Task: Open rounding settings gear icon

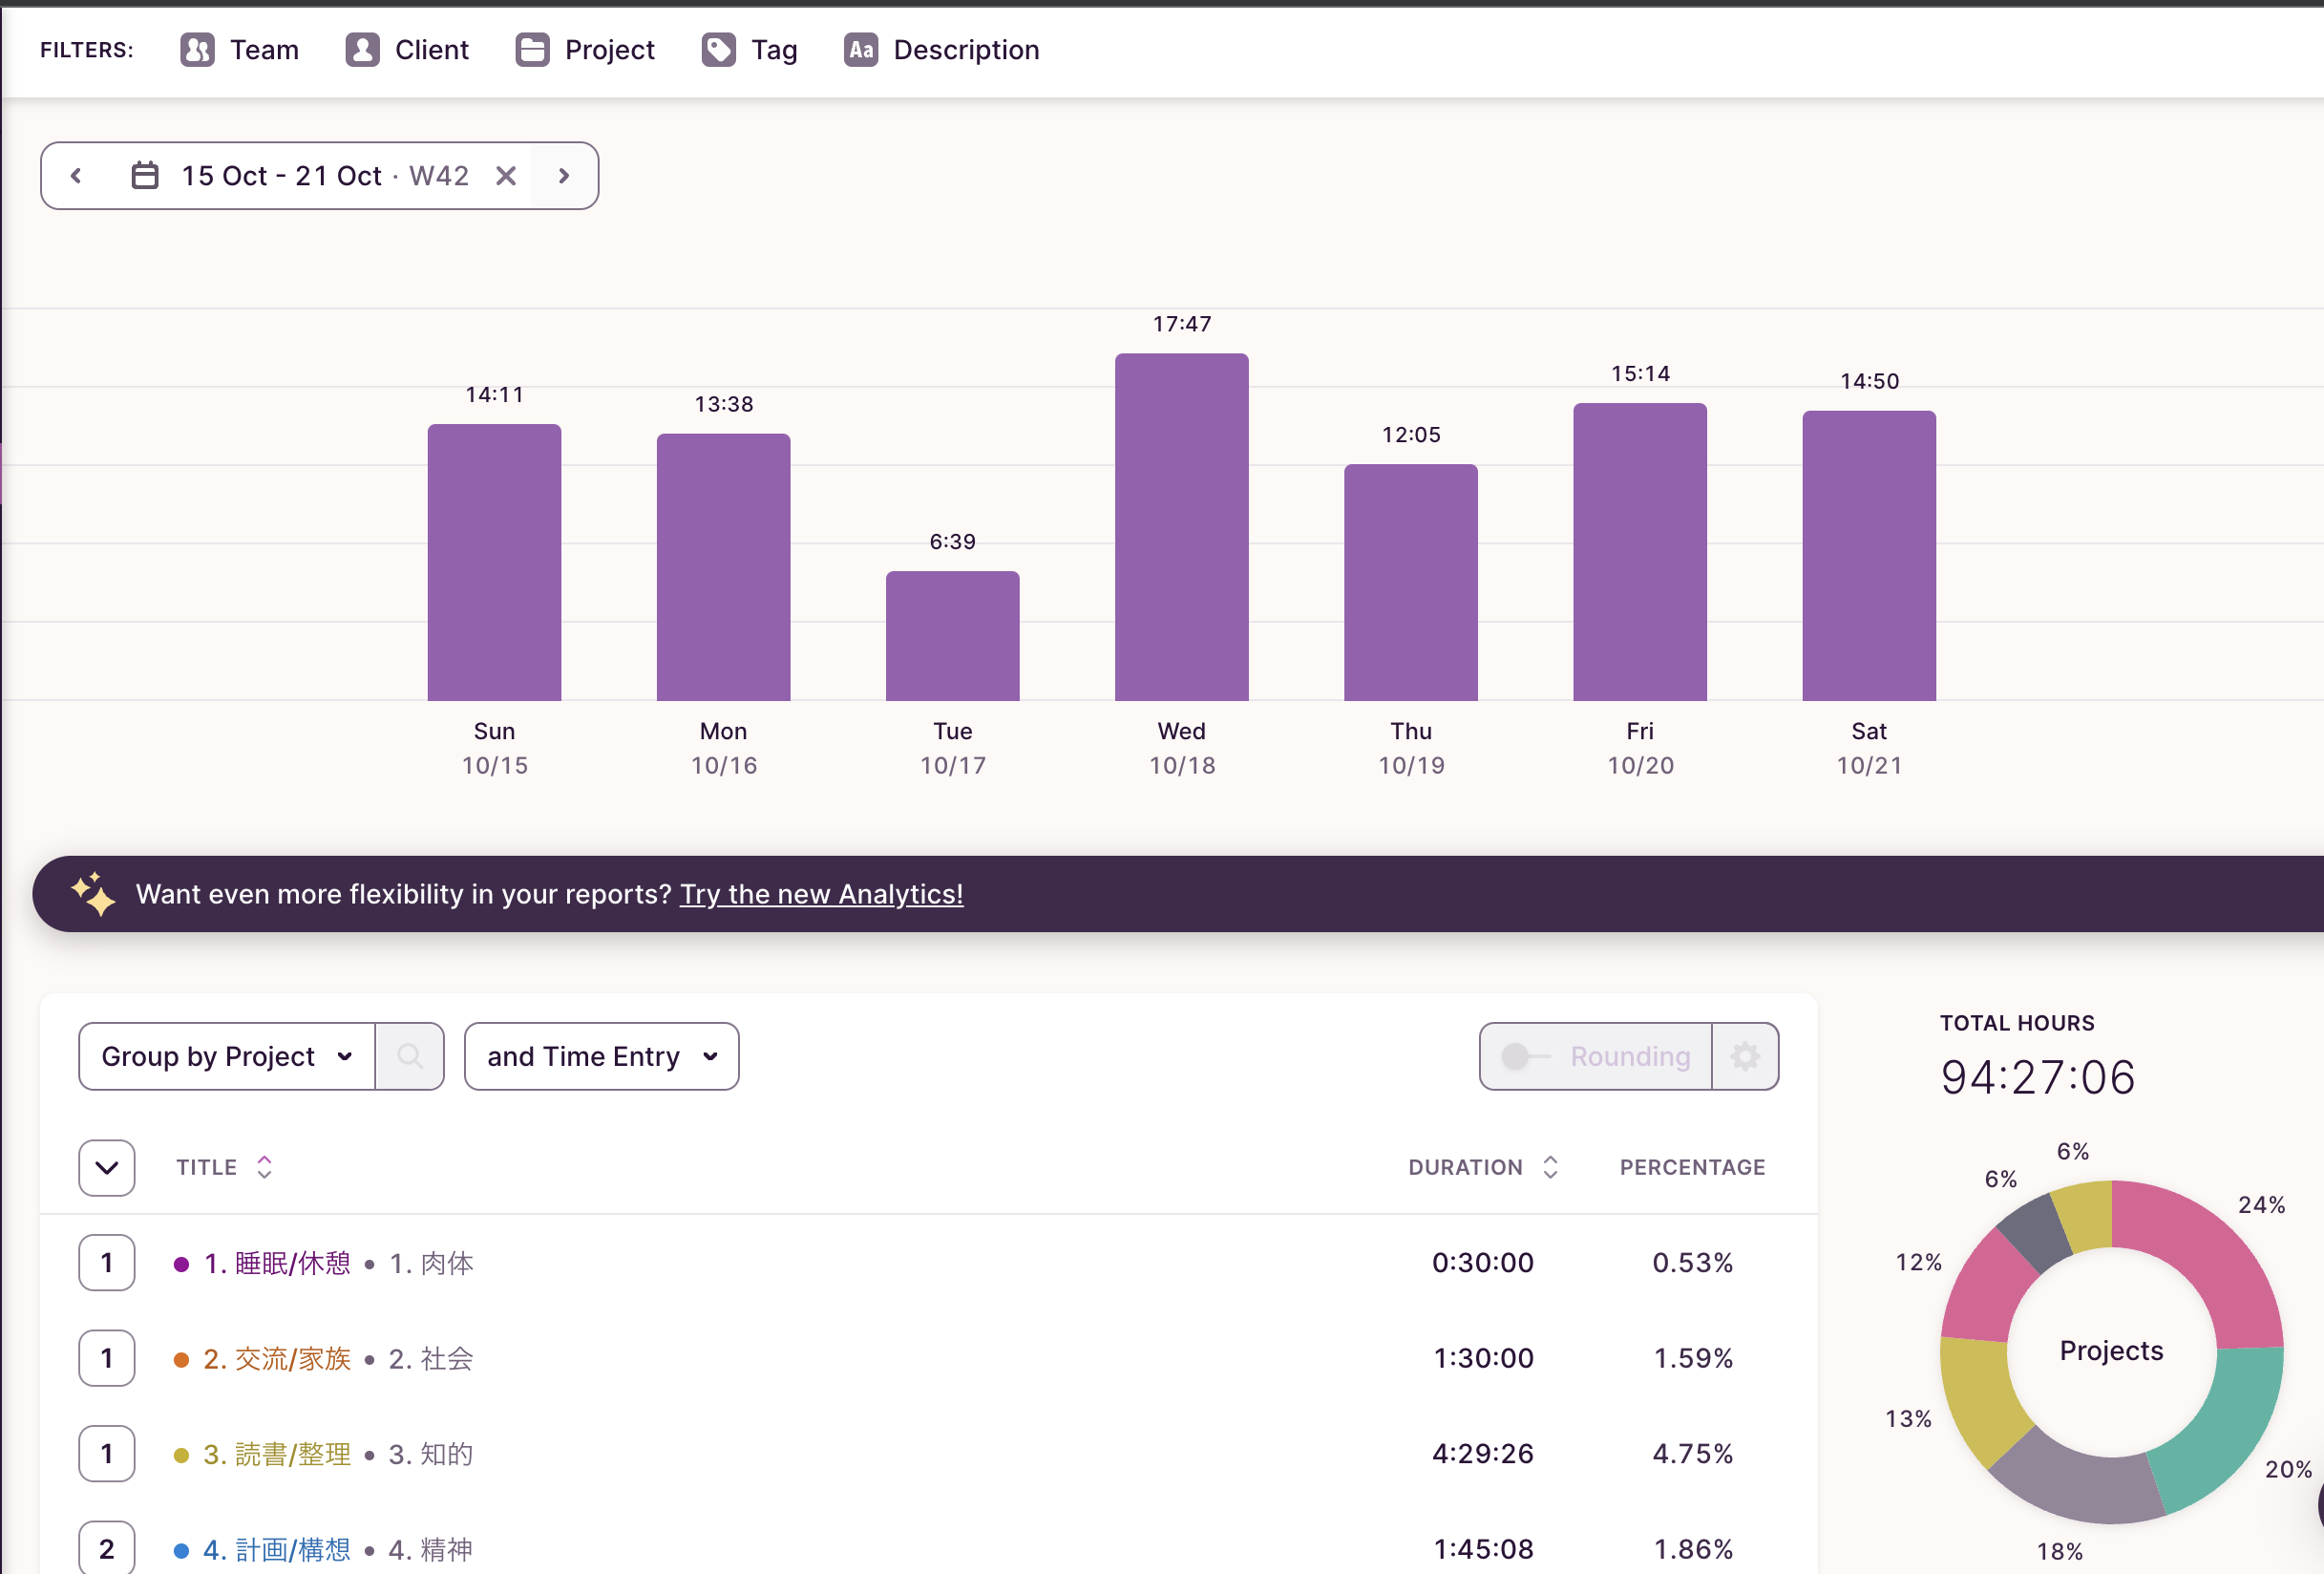Action: coord(1744,1056)
